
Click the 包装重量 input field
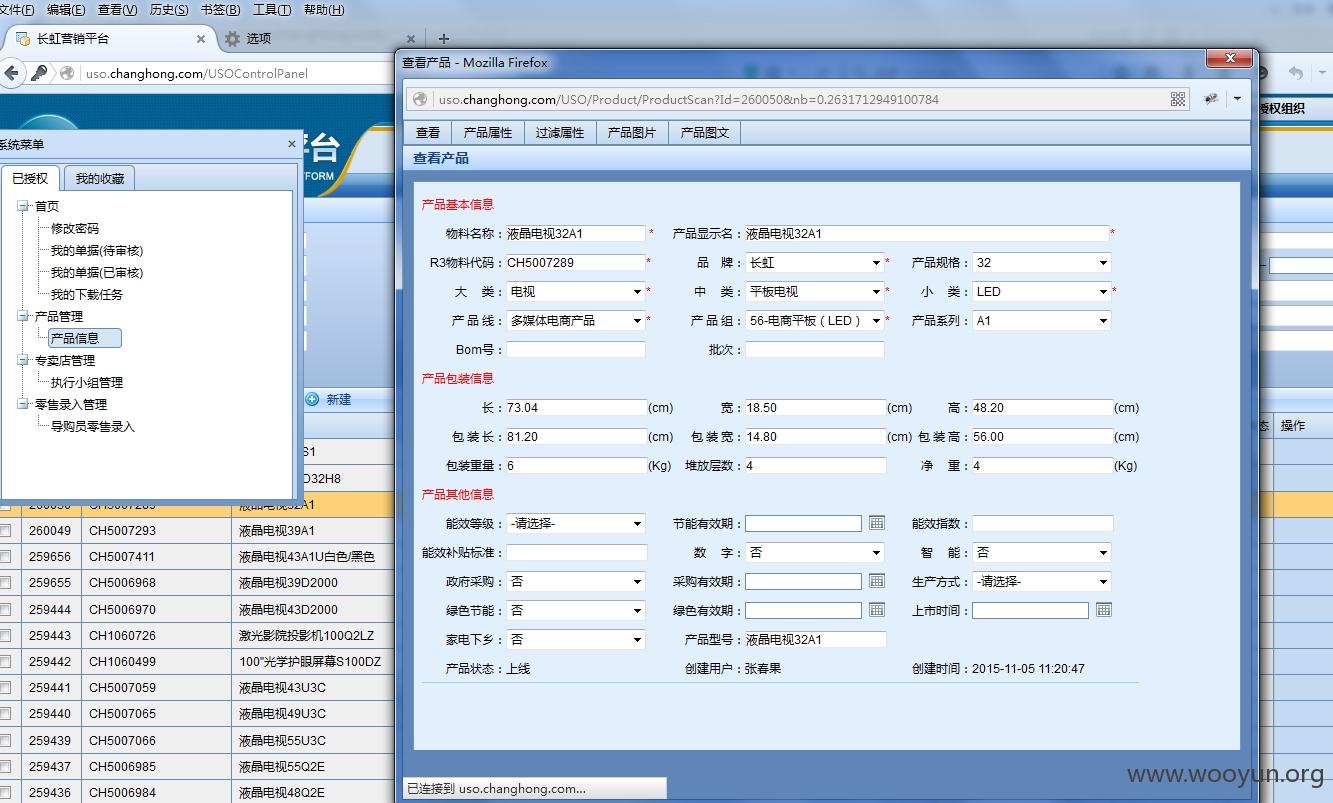(576, 466)
